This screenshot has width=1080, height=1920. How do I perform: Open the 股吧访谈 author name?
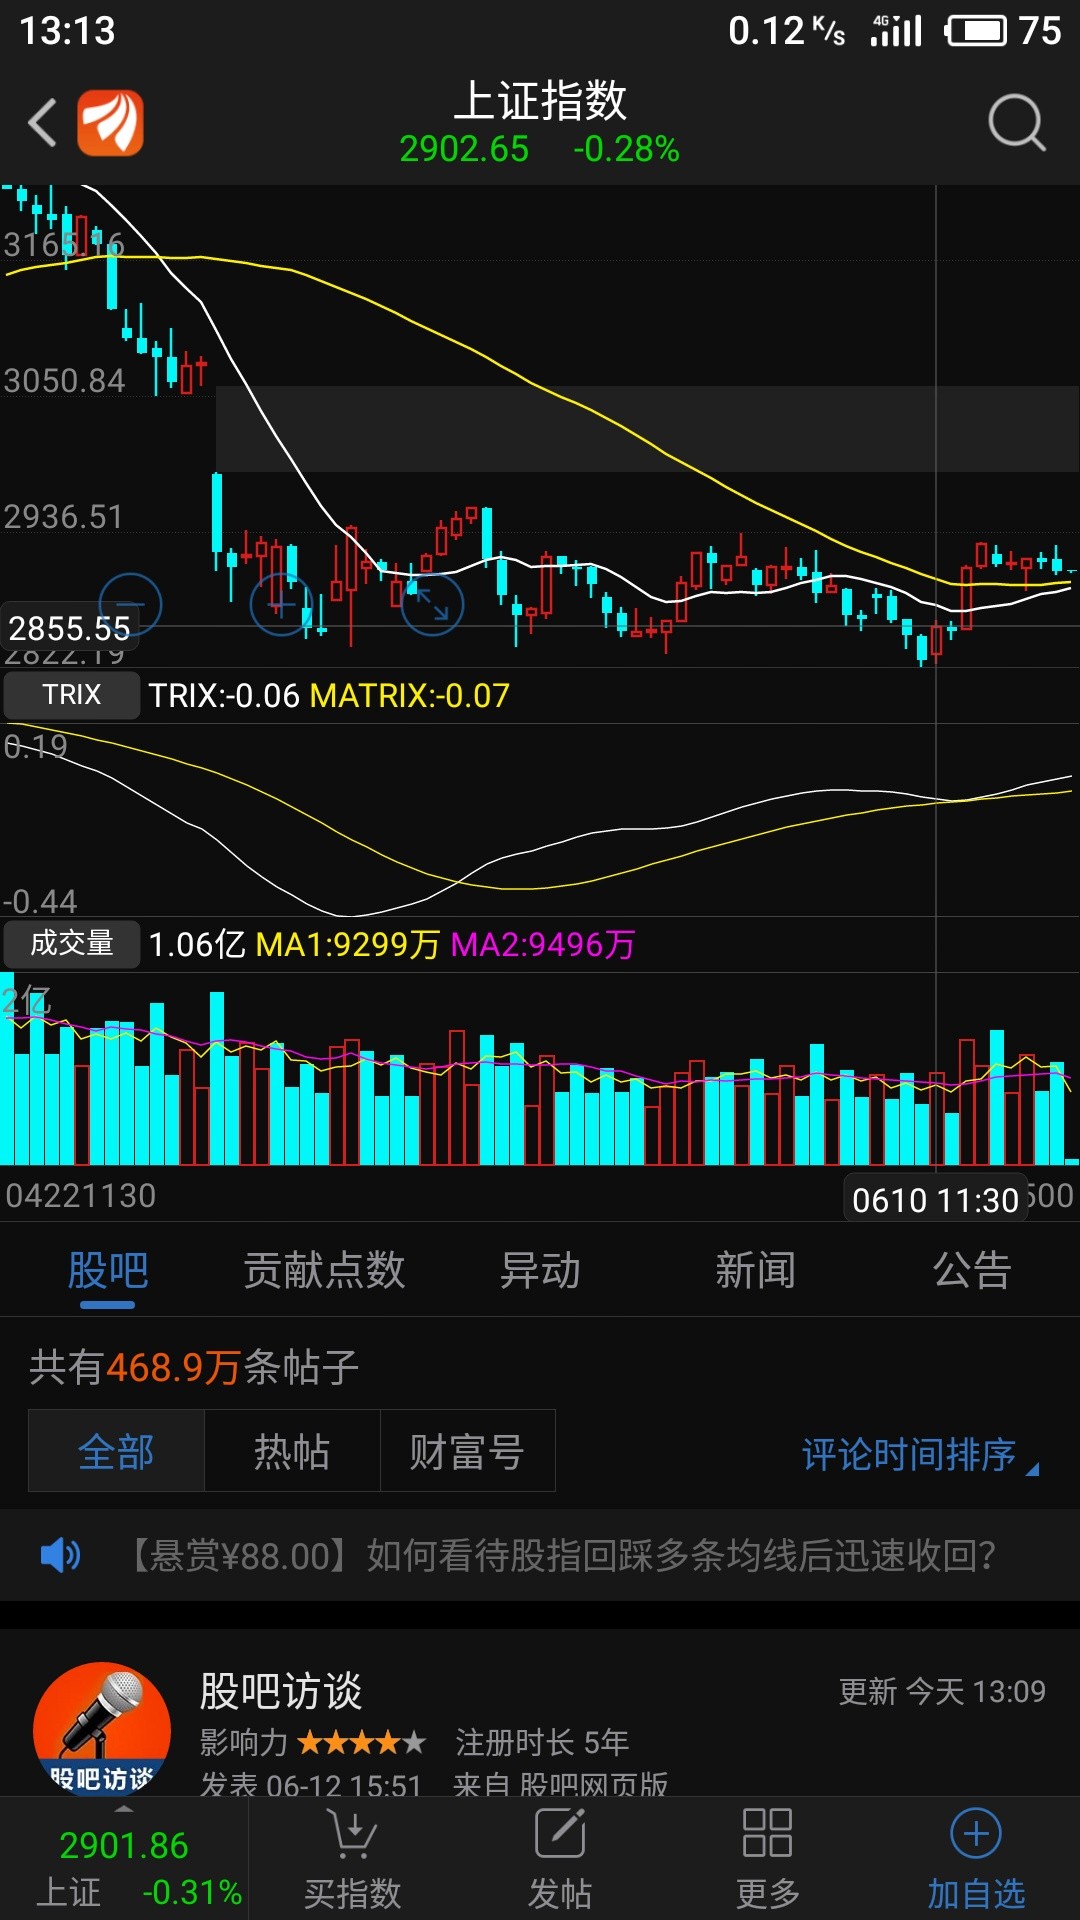point(281,1691)
